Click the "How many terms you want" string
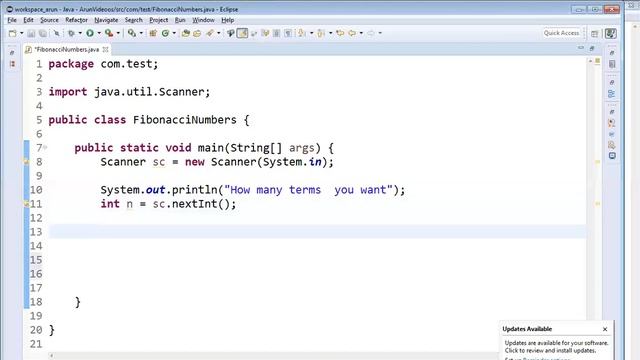The image size is (640, 360). pos(308,190)
